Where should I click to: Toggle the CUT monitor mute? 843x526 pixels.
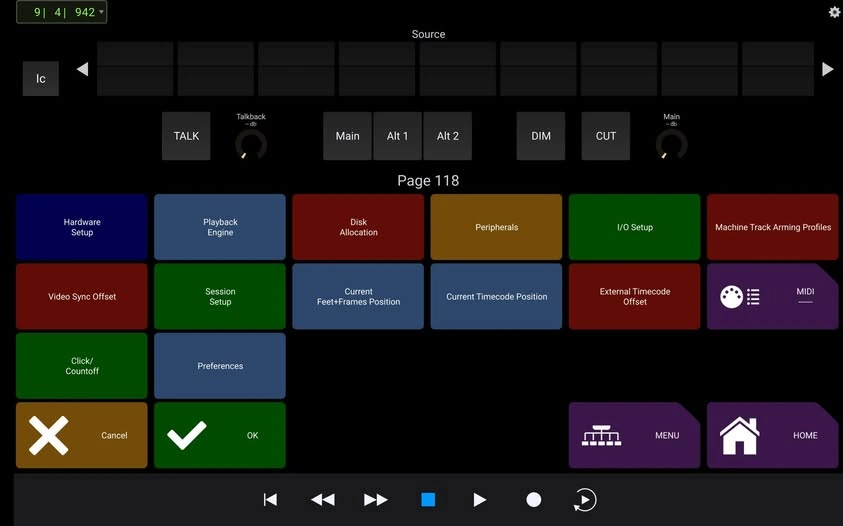pos(606,136)
